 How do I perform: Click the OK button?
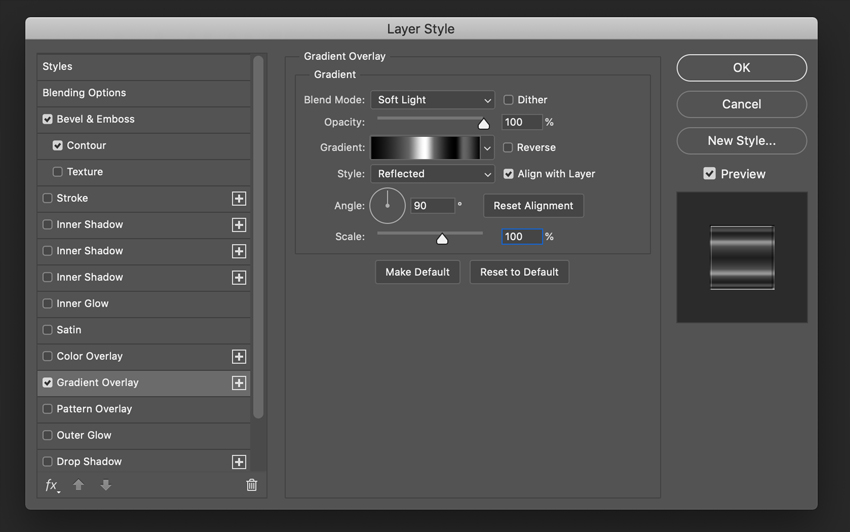coord(742,68)
